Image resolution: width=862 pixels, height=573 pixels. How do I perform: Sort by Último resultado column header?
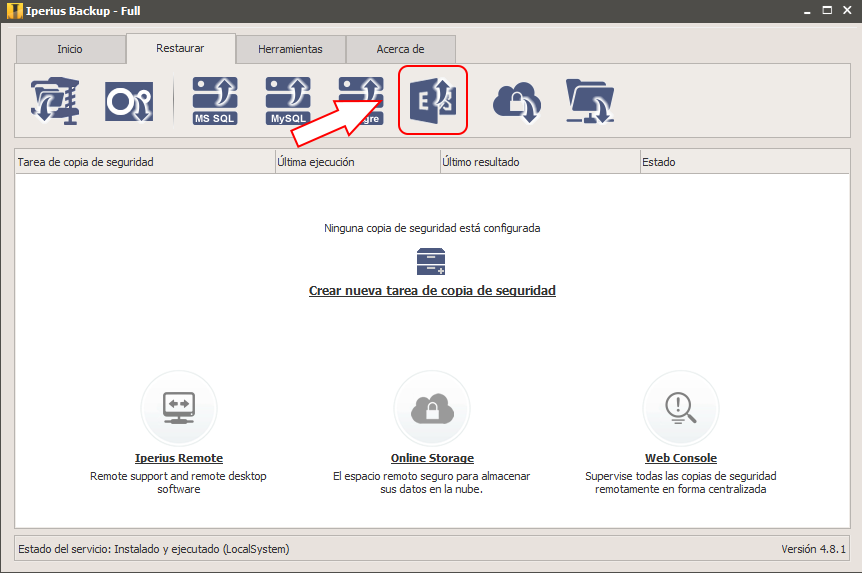[x=540, y=162]
